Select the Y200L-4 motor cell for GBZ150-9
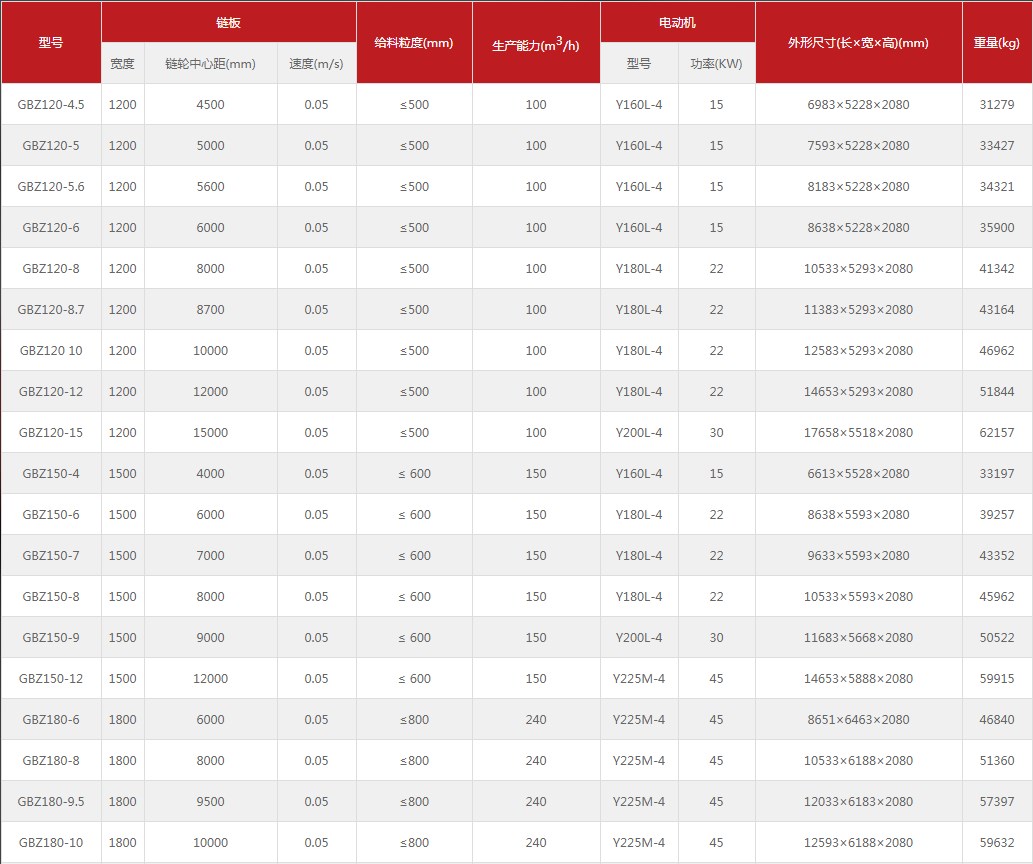Image resolution: width=1033 pixels, height=864 pixels. point(638,638)
